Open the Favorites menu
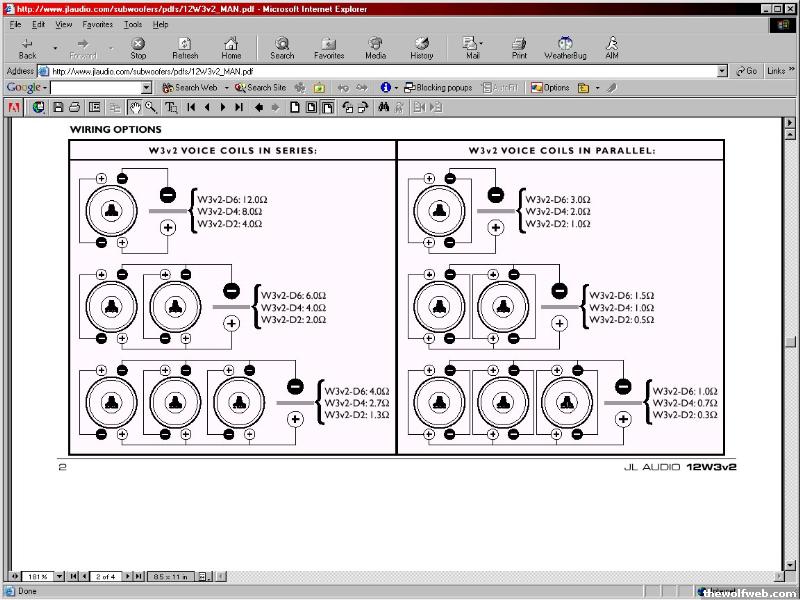The width and height of the screenshot is (800, 600). click(x=97, y=24)
